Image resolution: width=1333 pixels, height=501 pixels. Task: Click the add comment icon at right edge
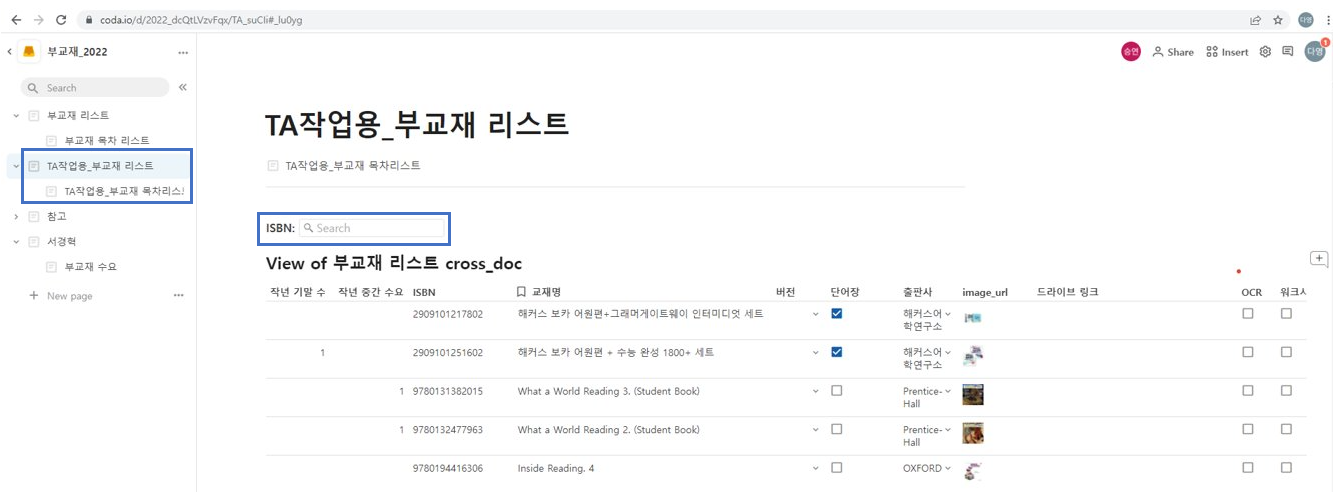[1318, 259]
